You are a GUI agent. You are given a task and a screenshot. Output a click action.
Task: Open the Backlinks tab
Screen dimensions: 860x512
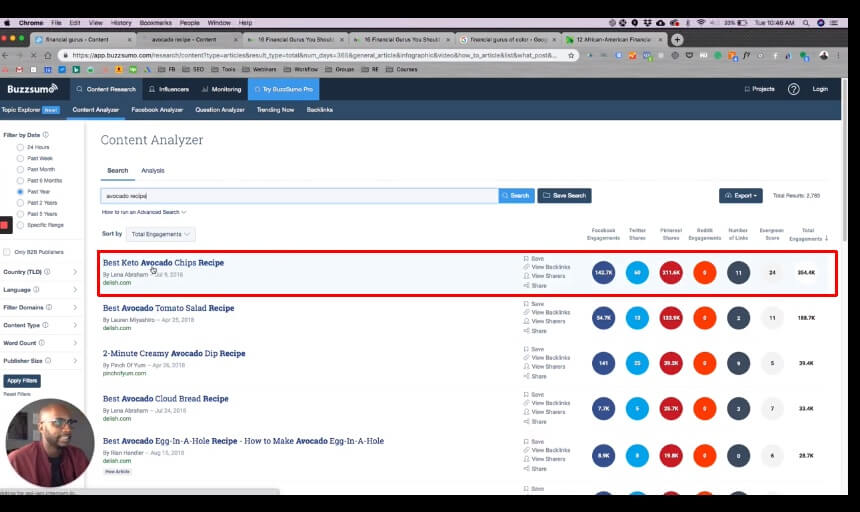(x=320, y=110)
